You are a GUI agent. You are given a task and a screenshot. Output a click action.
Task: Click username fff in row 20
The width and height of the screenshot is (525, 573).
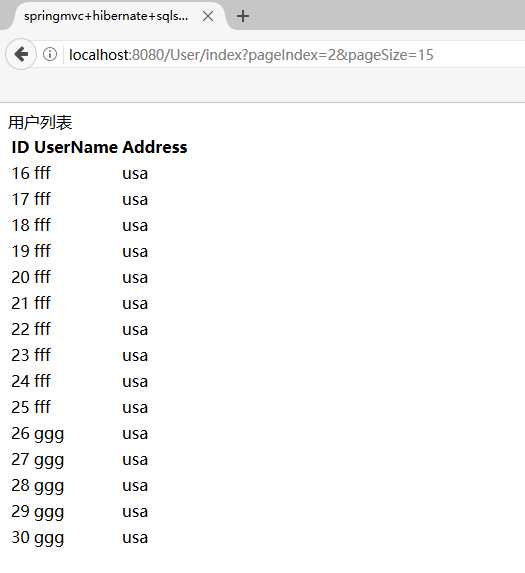pyautogui.click(x=42, y=277)
